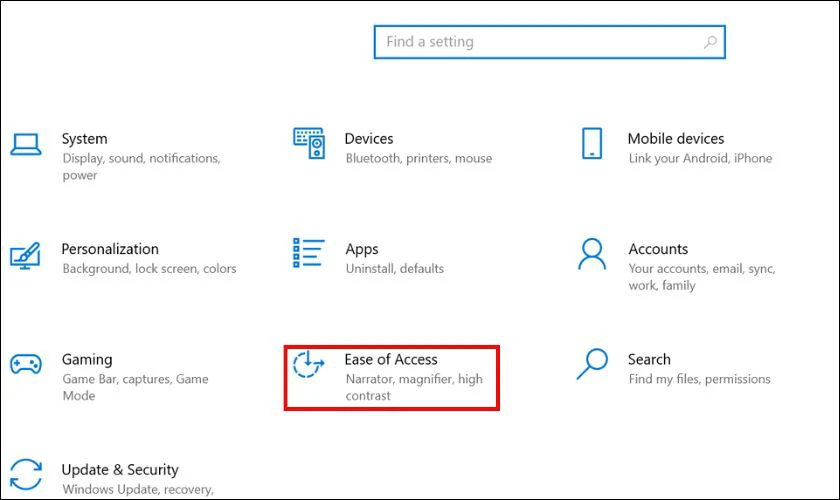The height and width of the screenshot is (500, 840).
Task: Click the Apps list icon
Action: pyautogui.click(x=308, y=254)
